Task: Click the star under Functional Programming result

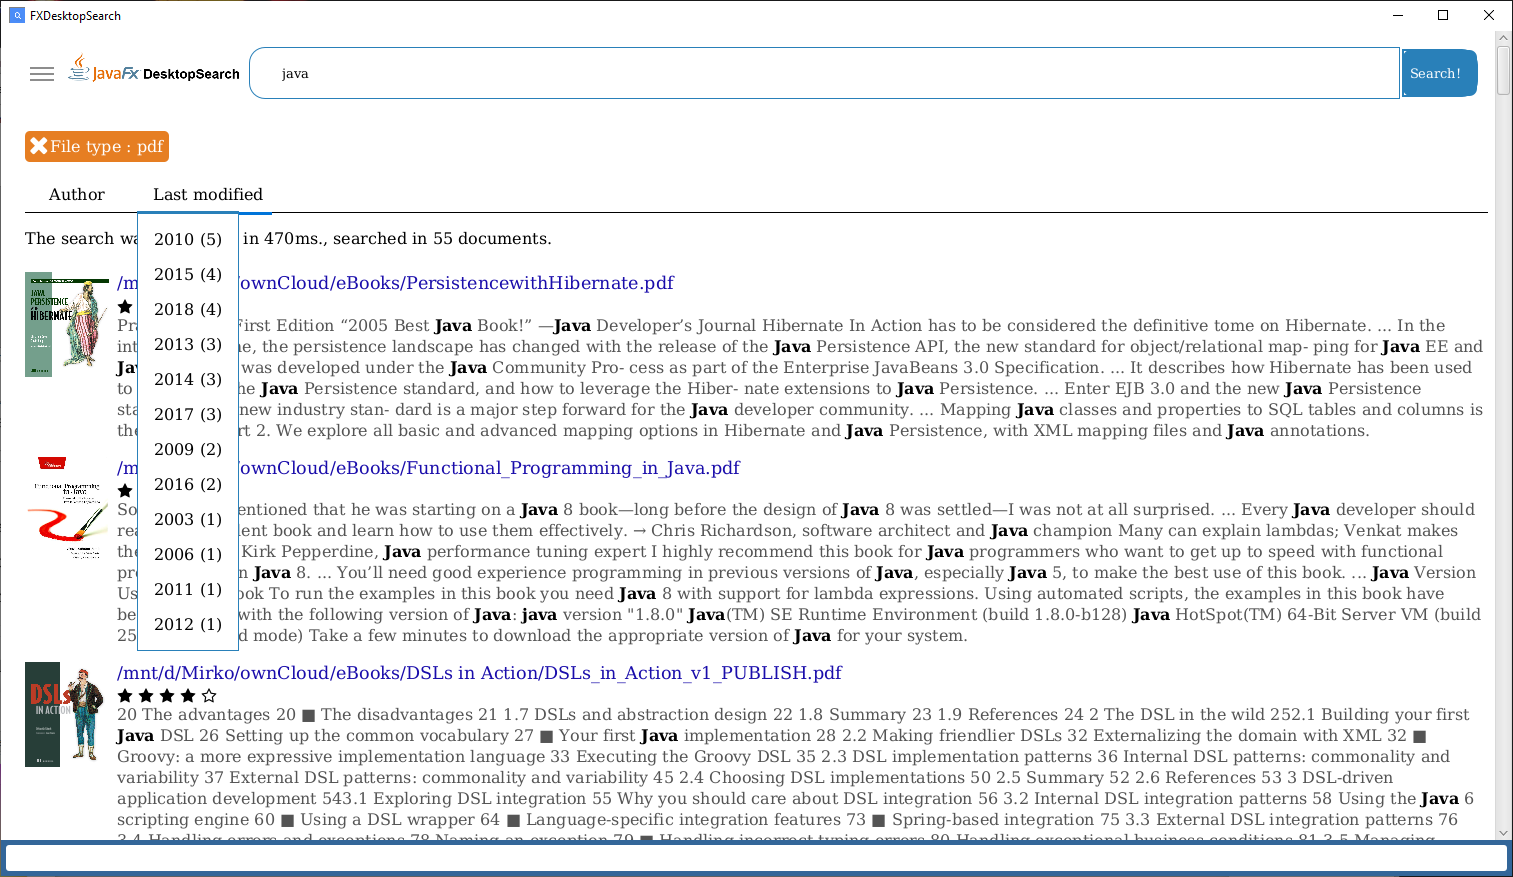Action: tap(125, 490)
